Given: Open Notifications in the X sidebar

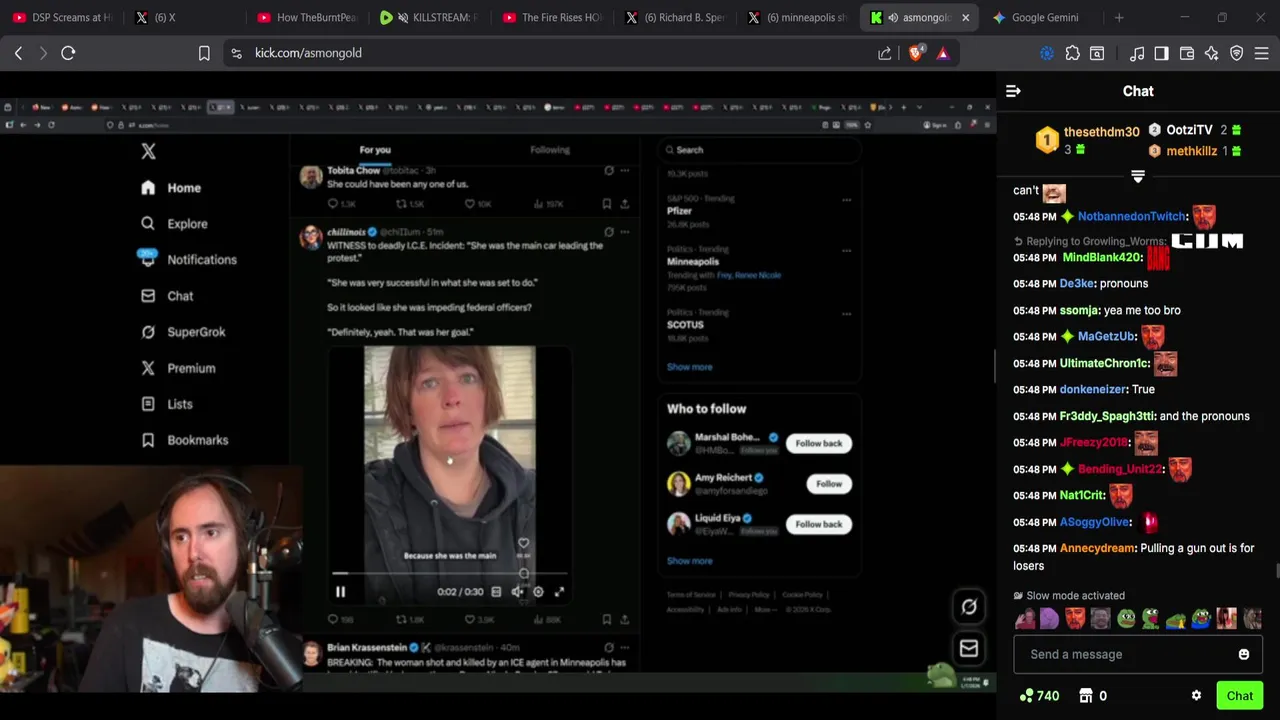Looking at the screenshot, I should (188, 259).
